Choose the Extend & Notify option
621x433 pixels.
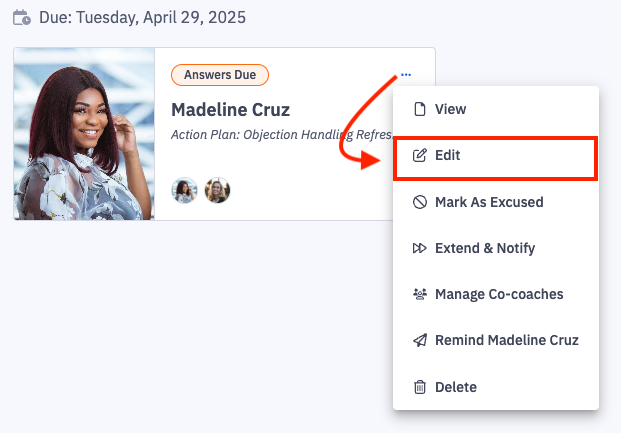tap(485, 248)
